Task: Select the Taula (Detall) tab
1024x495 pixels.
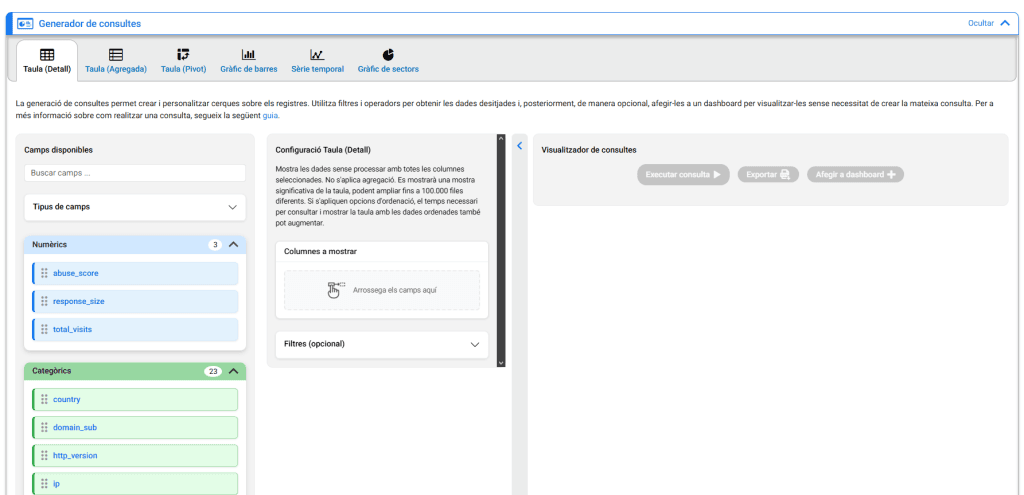Action: (47, 60)
